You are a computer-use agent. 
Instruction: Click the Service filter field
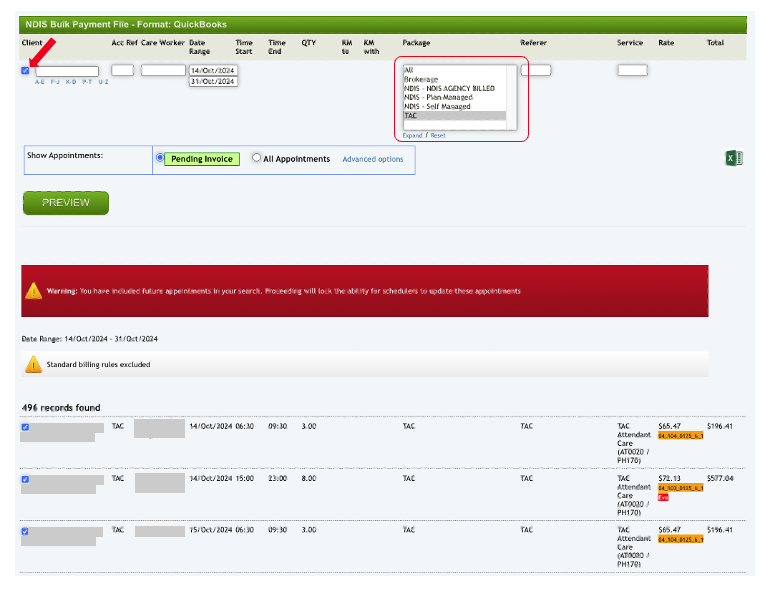632,70
